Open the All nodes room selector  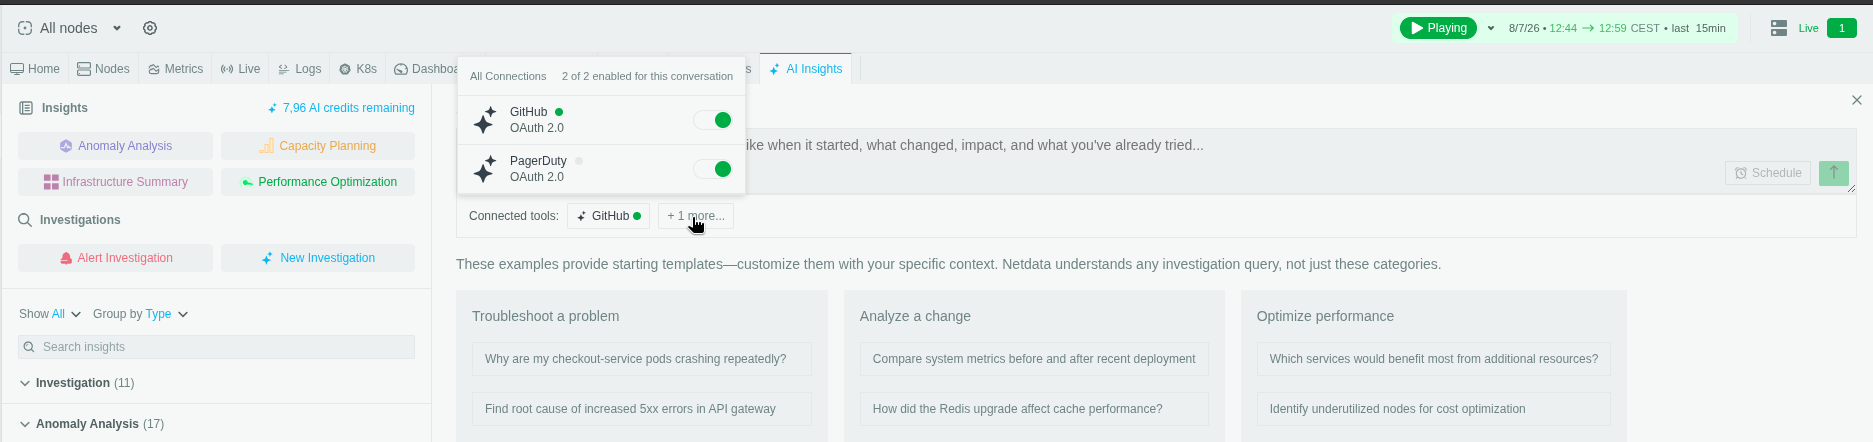click(70, 28)
